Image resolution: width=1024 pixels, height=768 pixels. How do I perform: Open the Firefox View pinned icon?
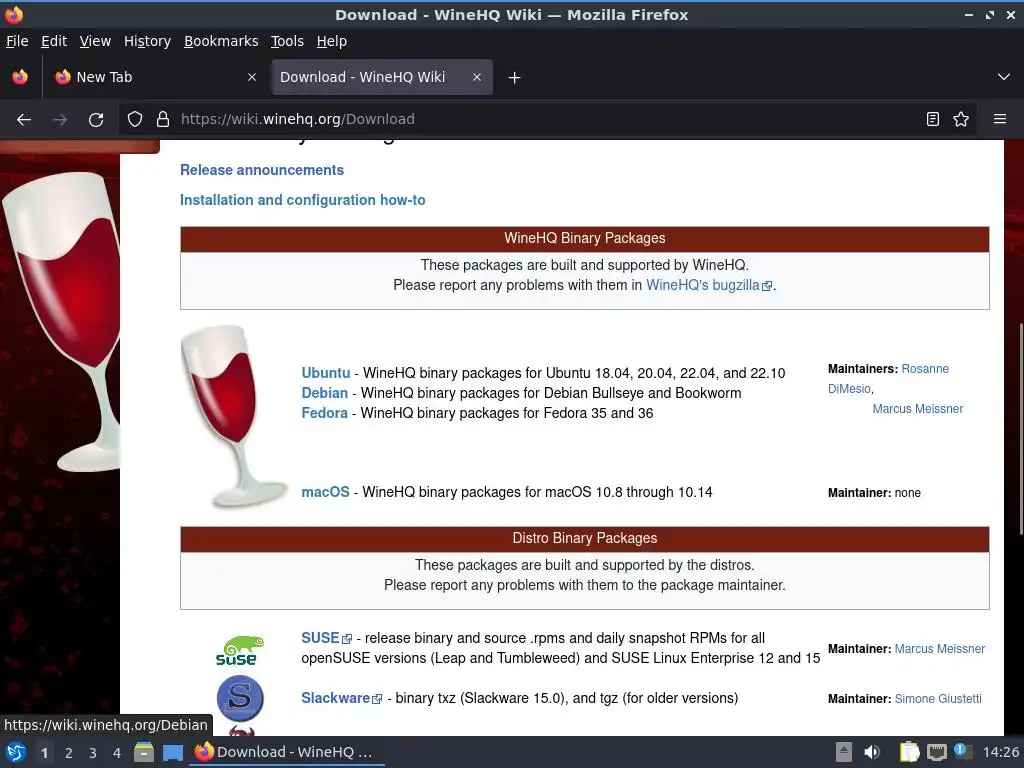click(20, 77)
